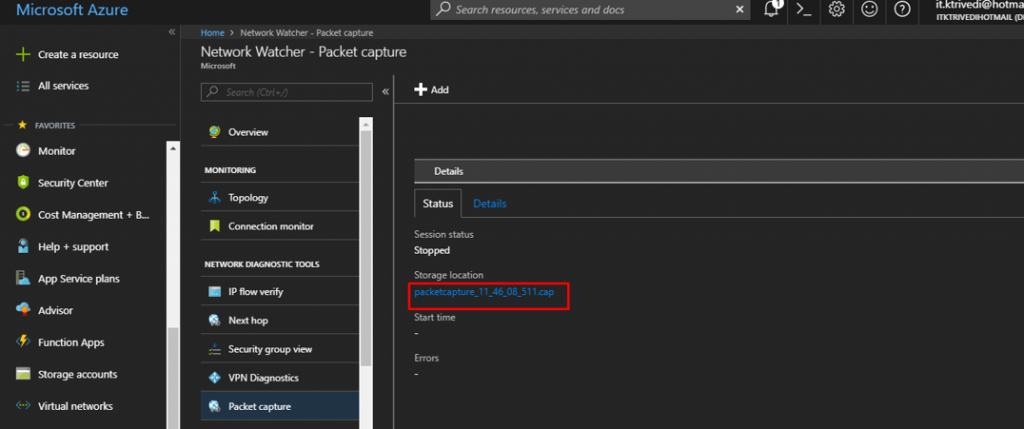Click the Add packet capture button
The height and width of the screenshot is (429, 1024).
(432, 90)
